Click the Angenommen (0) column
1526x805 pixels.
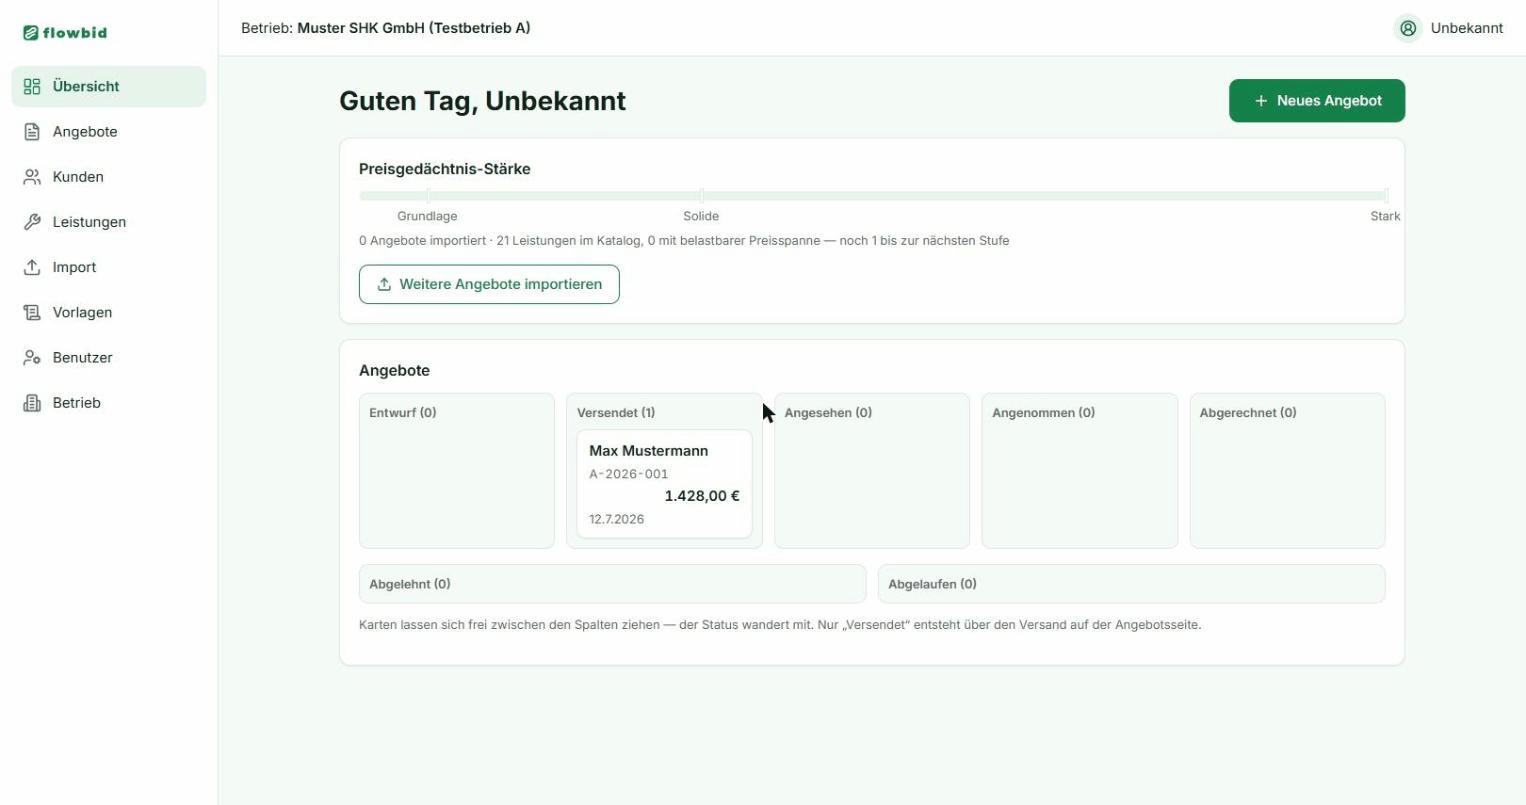click(x=1080, y=471)
